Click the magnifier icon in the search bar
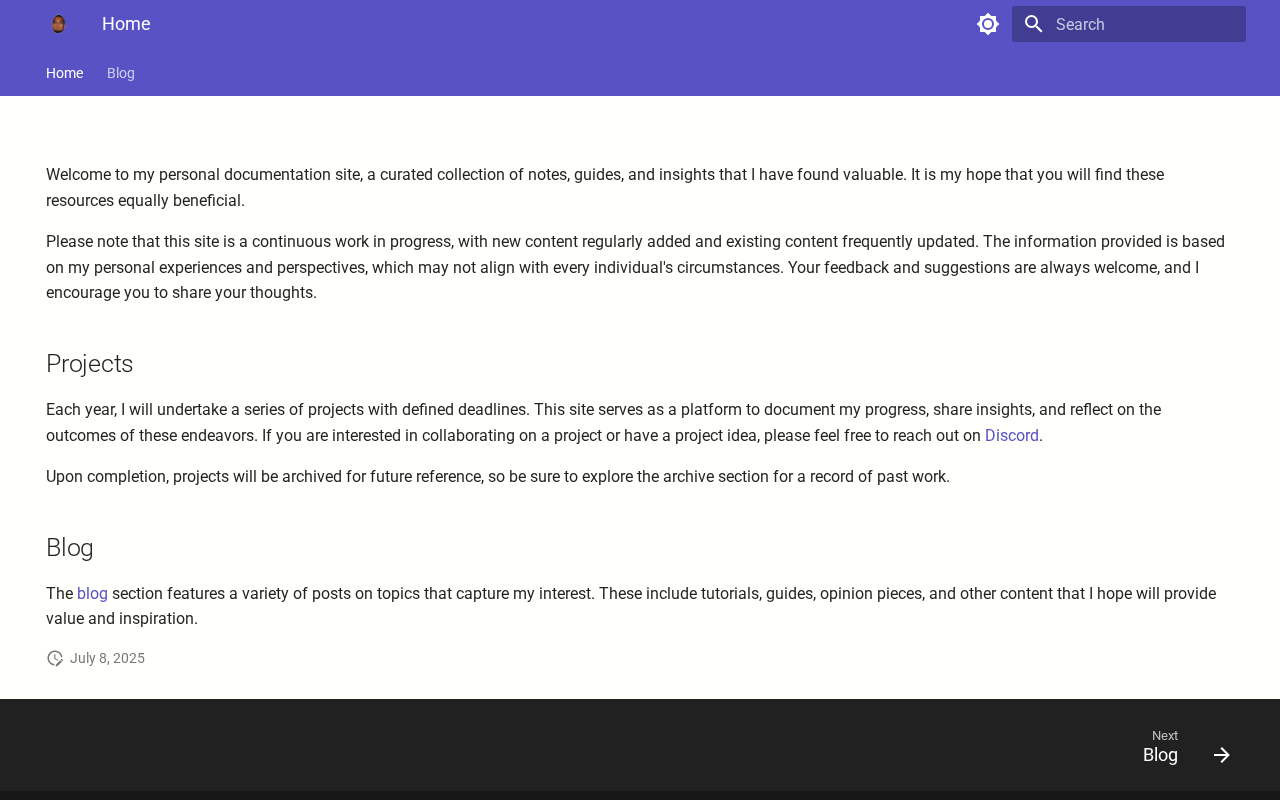 (x=1034, y=24)
